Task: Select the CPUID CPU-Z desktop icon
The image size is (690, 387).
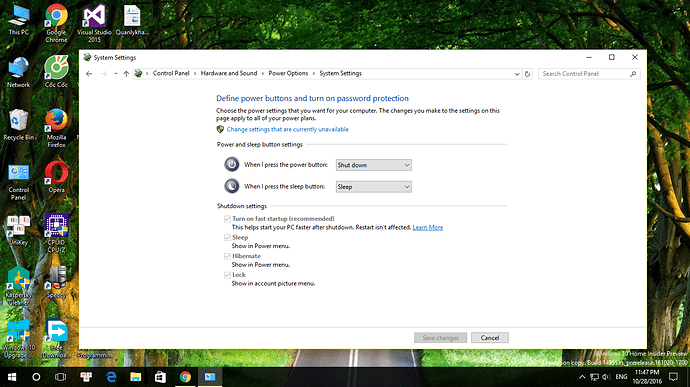Action: point(56,233)
